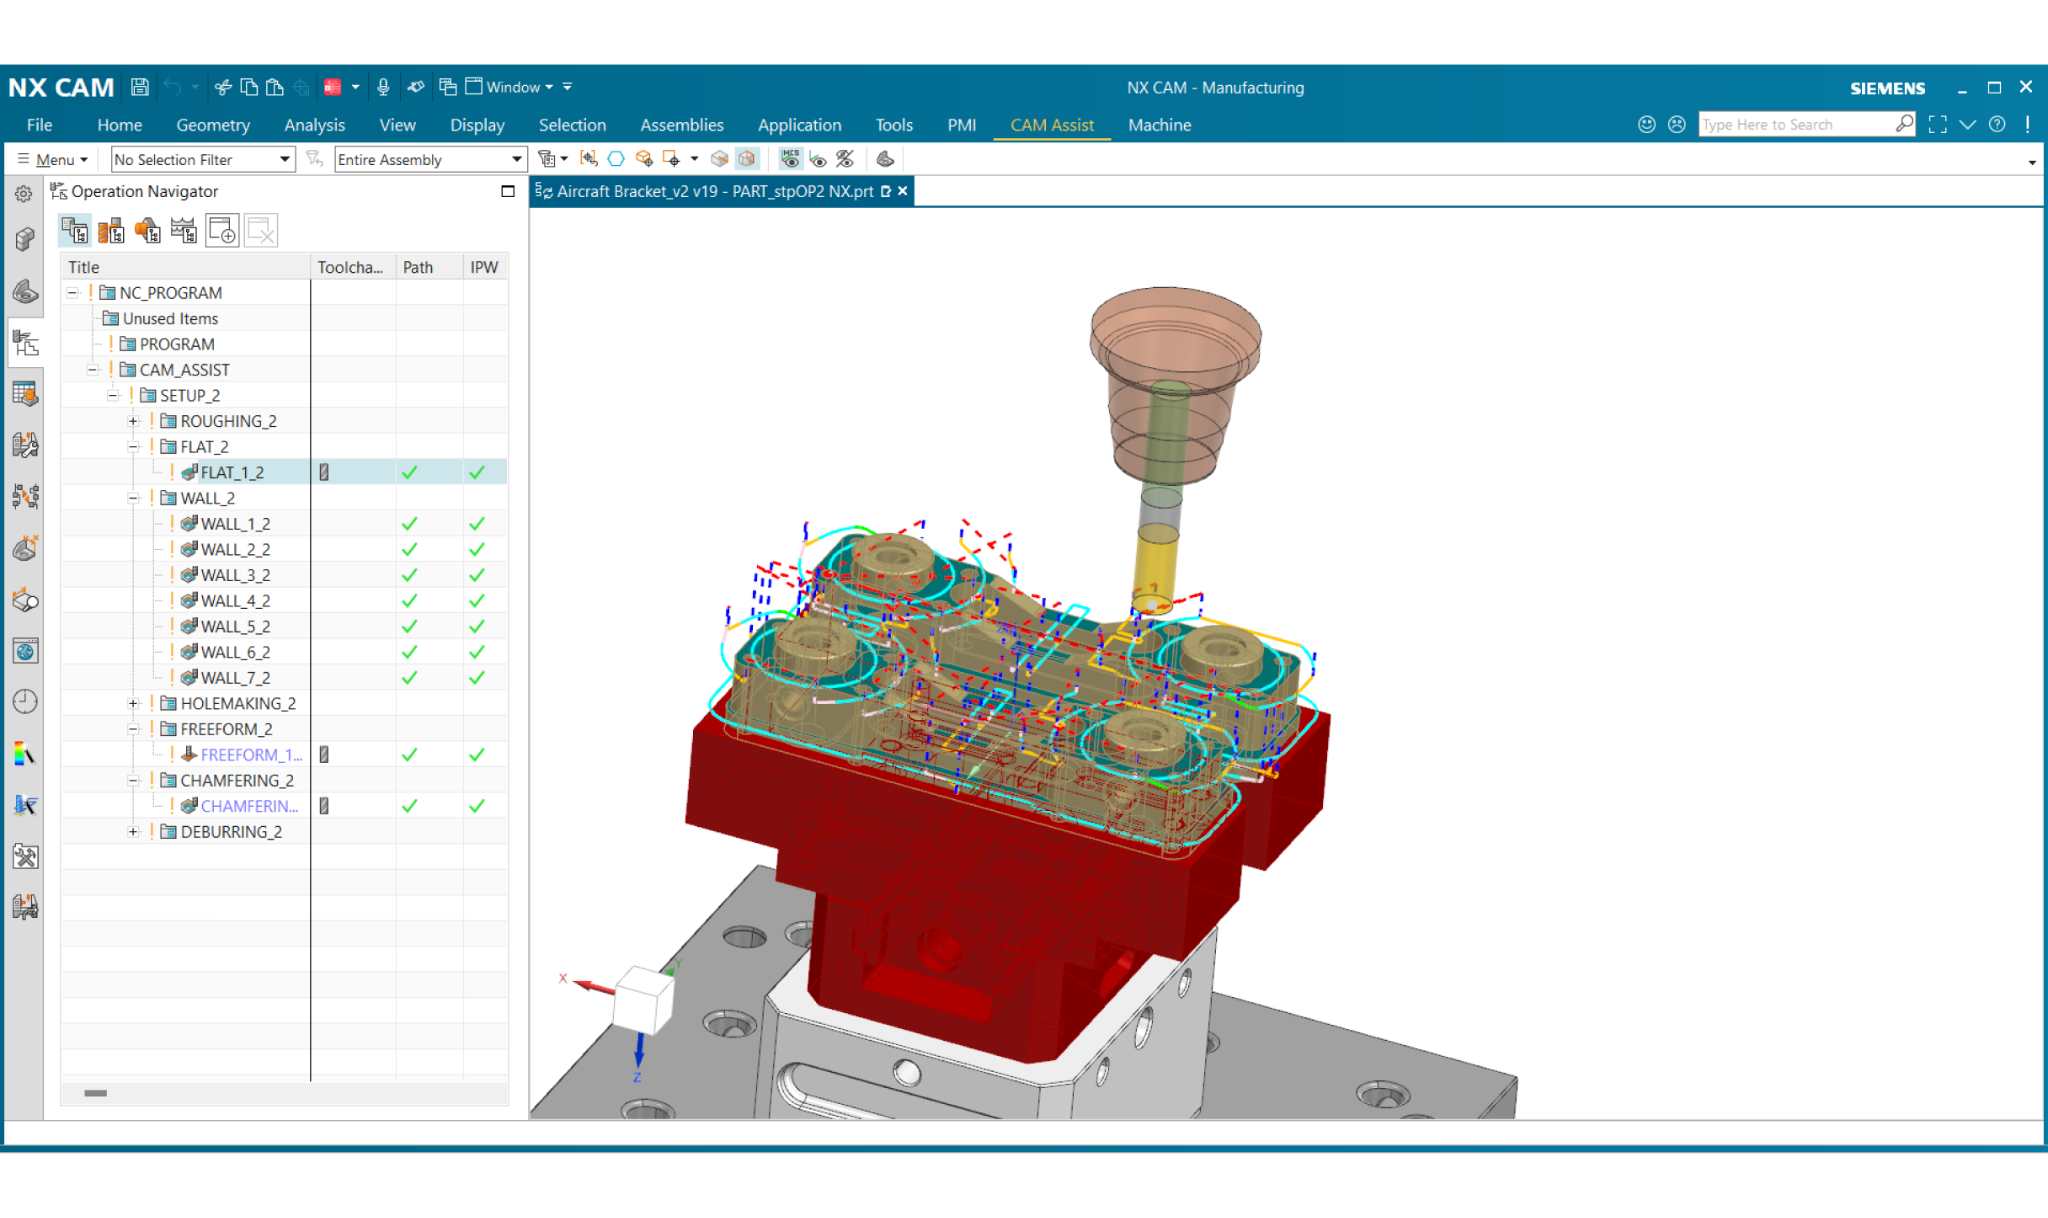Maximize the Operation Navigator panel

click(x=508, y=191)
